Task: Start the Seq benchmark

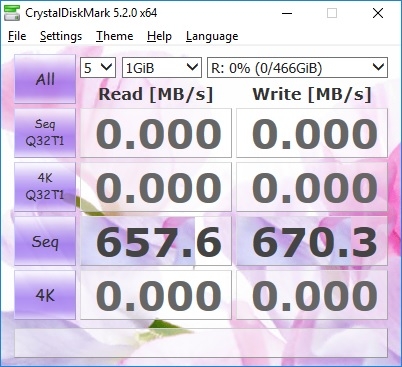Action: 45,241
